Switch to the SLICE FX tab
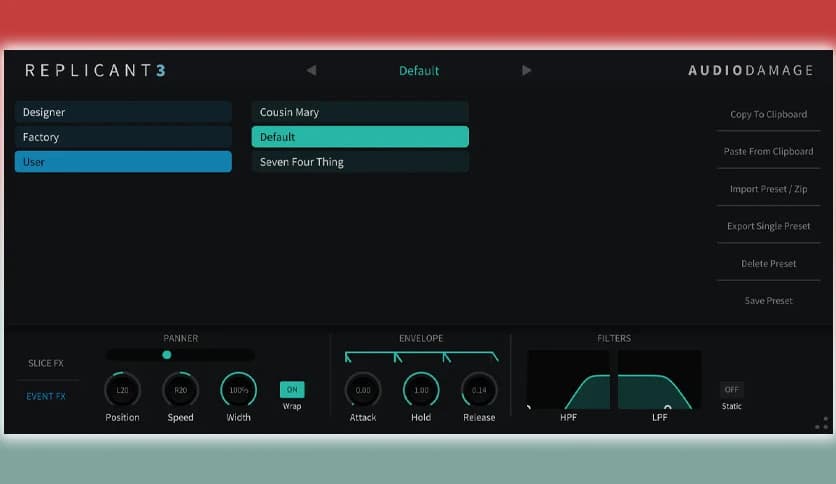836x484 pixels. (x=46, y=363)
